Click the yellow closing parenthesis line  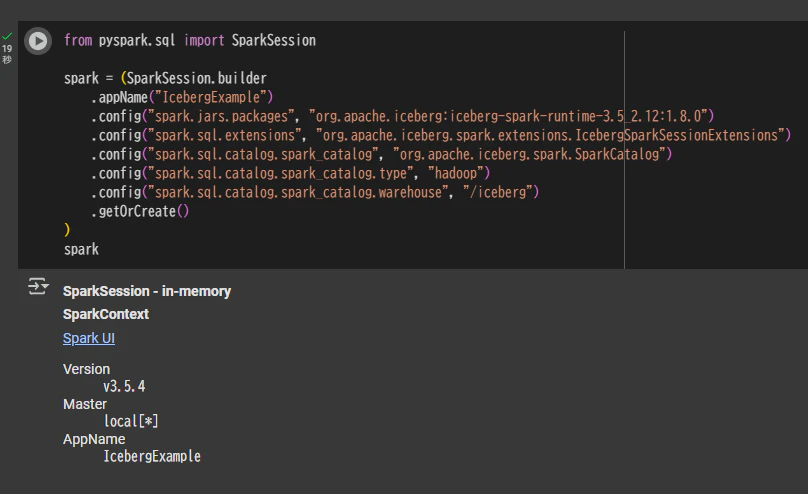[67, 230]
